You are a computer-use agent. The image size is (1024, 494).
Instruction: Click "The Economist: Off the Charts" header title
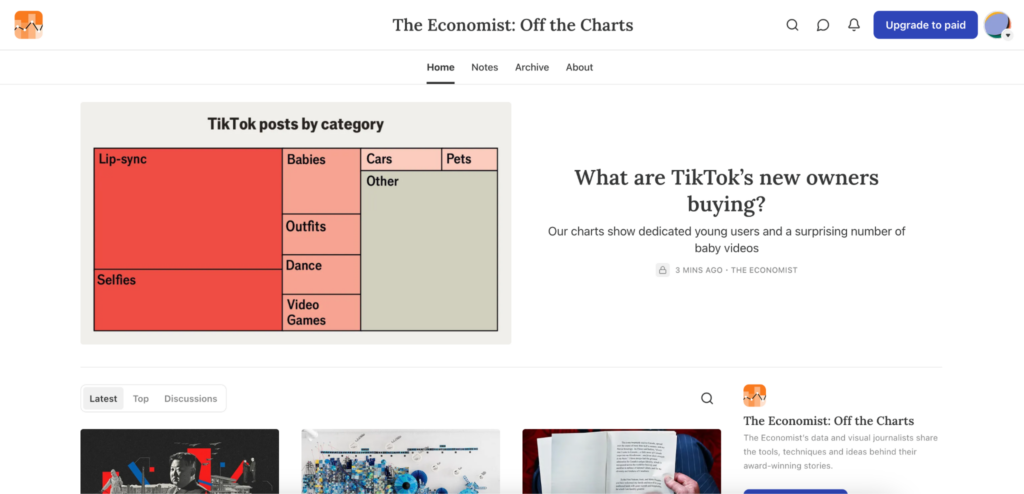[512, 25]
